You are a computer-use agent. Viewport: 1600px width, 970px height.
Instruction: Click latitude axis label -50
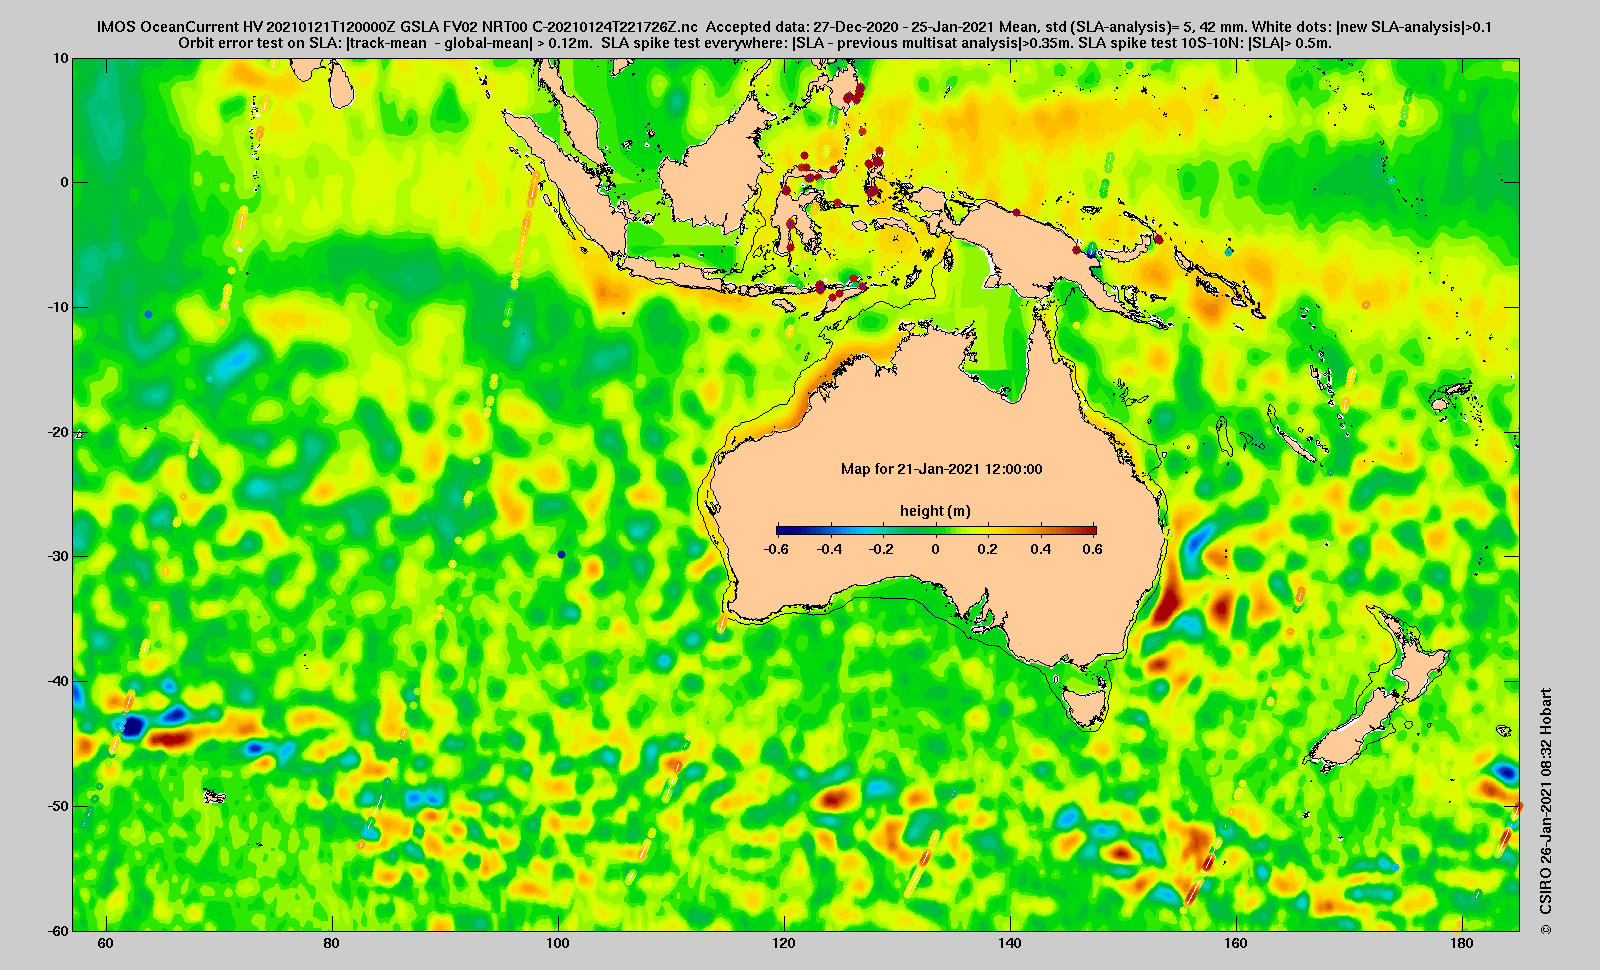(x=58, y=806)
